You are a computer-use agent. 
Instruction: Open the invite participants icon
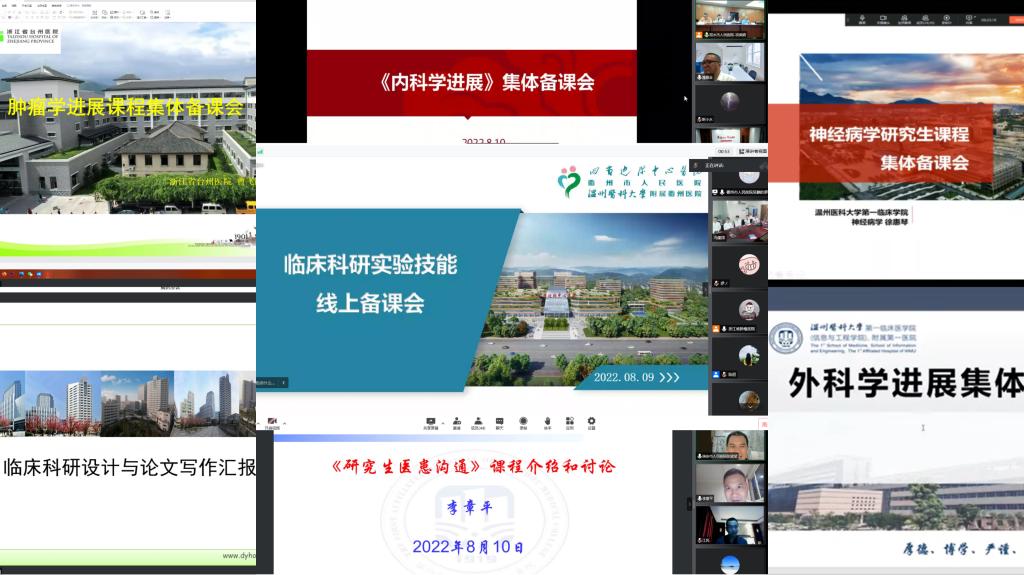[456, 422]
